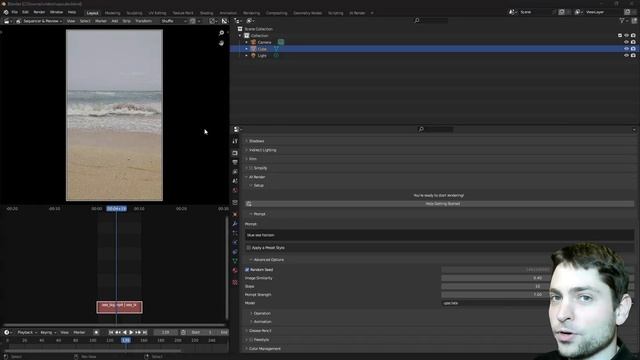640x360 pixels.
Task: Click the play animation button
Action: pyautogui.click(x=131, y=332)
